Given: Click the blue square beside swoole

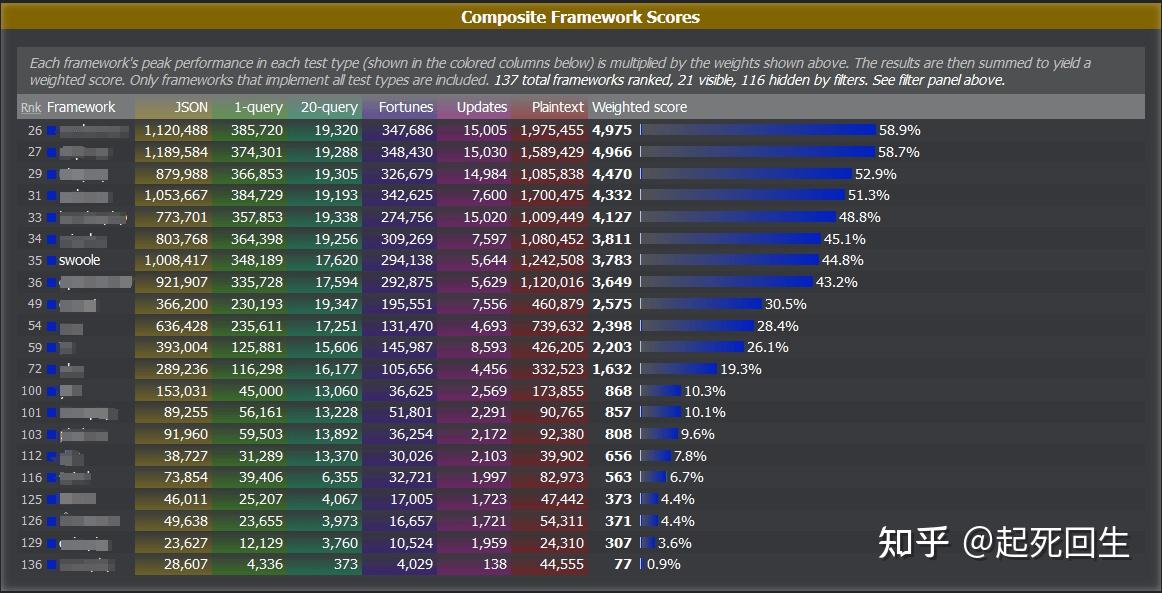Looking at the screenshot, I should [x=52, y=261].
